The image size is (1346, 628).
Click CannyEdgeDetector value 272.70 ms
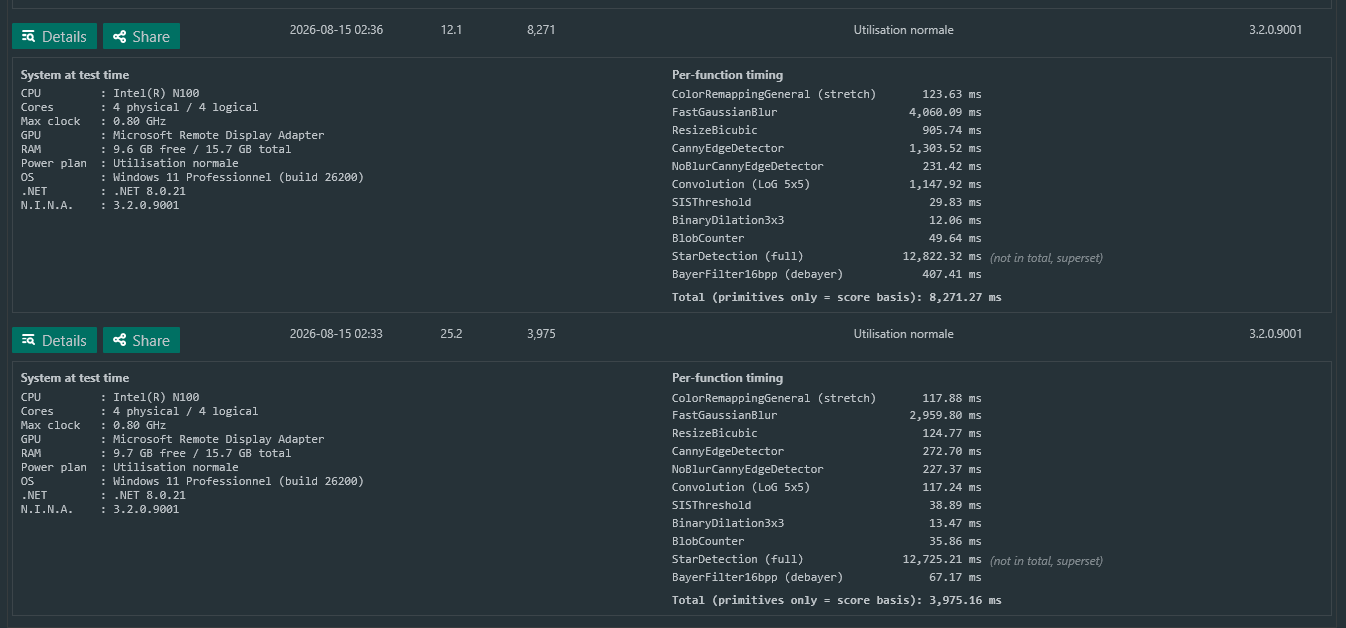[x=952, y=451]
